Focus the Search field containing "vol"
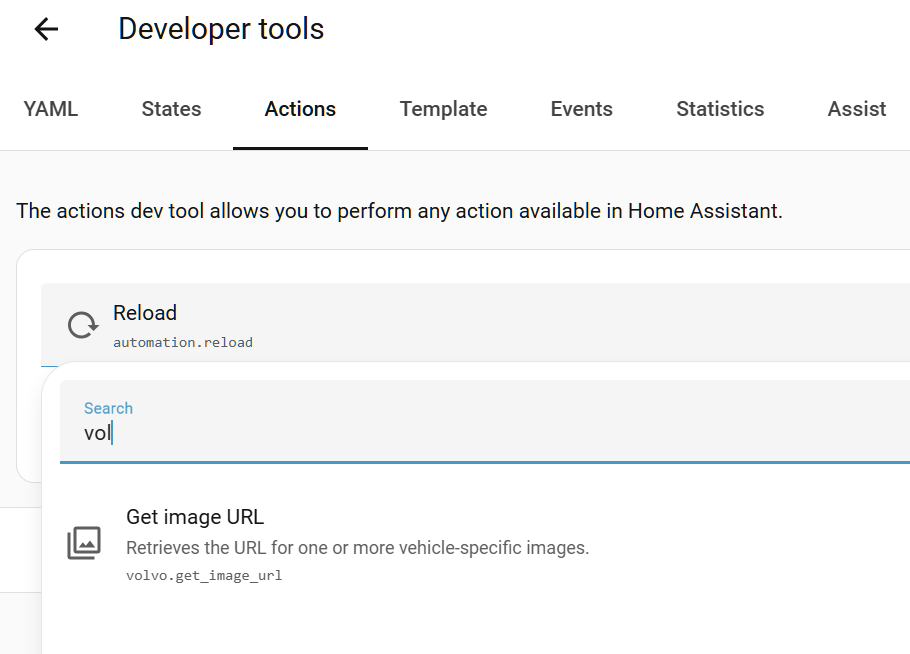The width and height of the screenshot is (910, 654). pyautogui.click(x=480, y=434)
